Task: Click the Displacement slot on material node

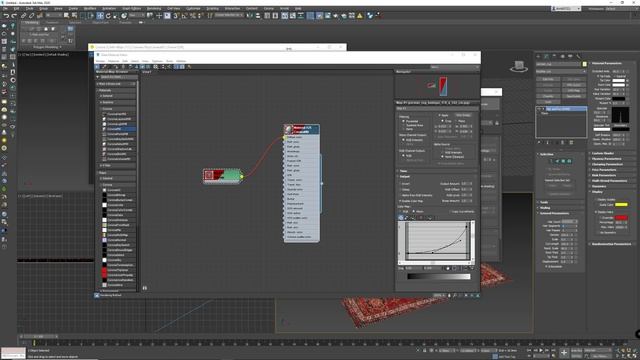Action: pos(301,204)
